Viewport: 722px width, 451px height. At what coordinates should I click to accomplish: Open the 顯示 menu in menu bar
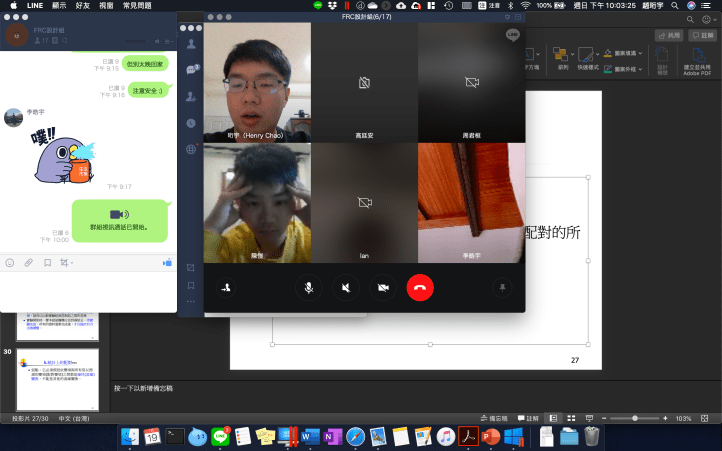(59, 6)
